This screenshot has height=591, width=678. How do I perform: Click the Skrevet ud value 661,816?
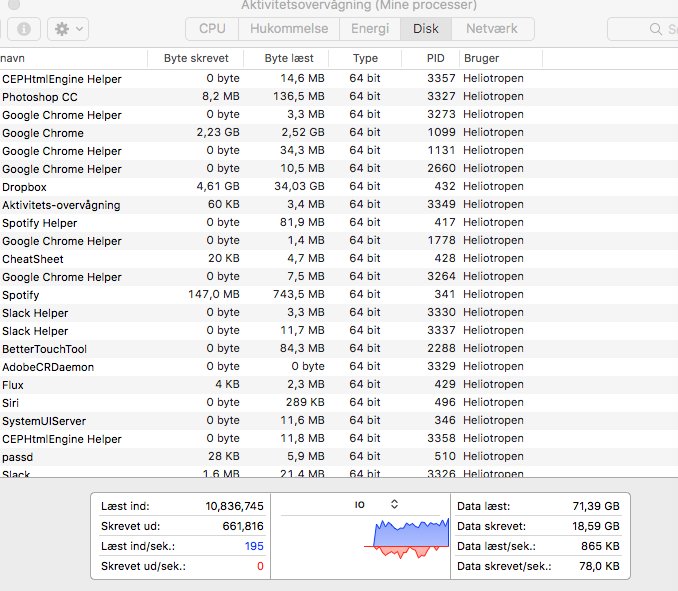coord(243,526)
